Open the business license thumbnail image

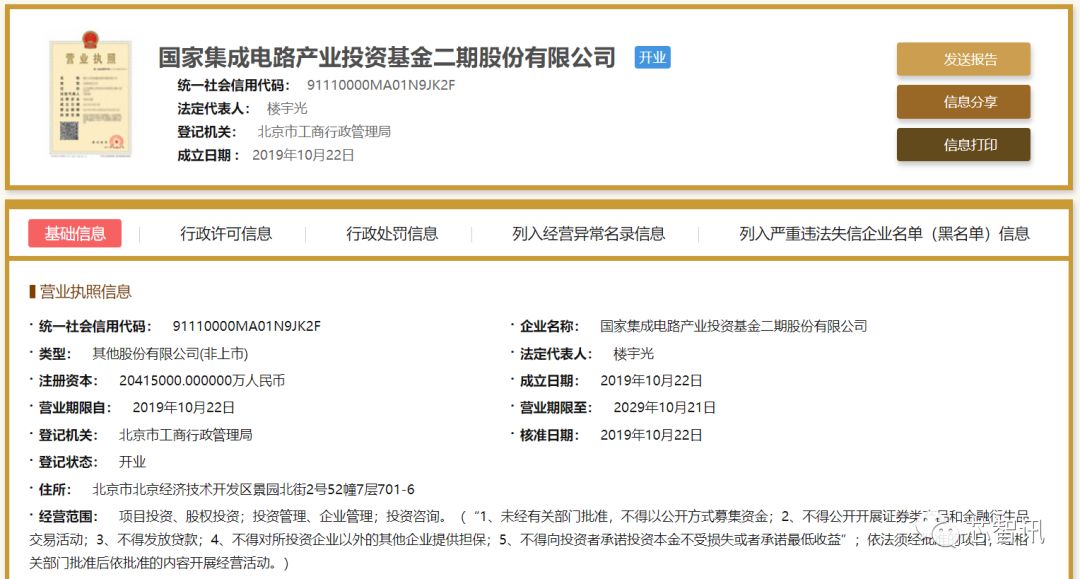point(90,94)
